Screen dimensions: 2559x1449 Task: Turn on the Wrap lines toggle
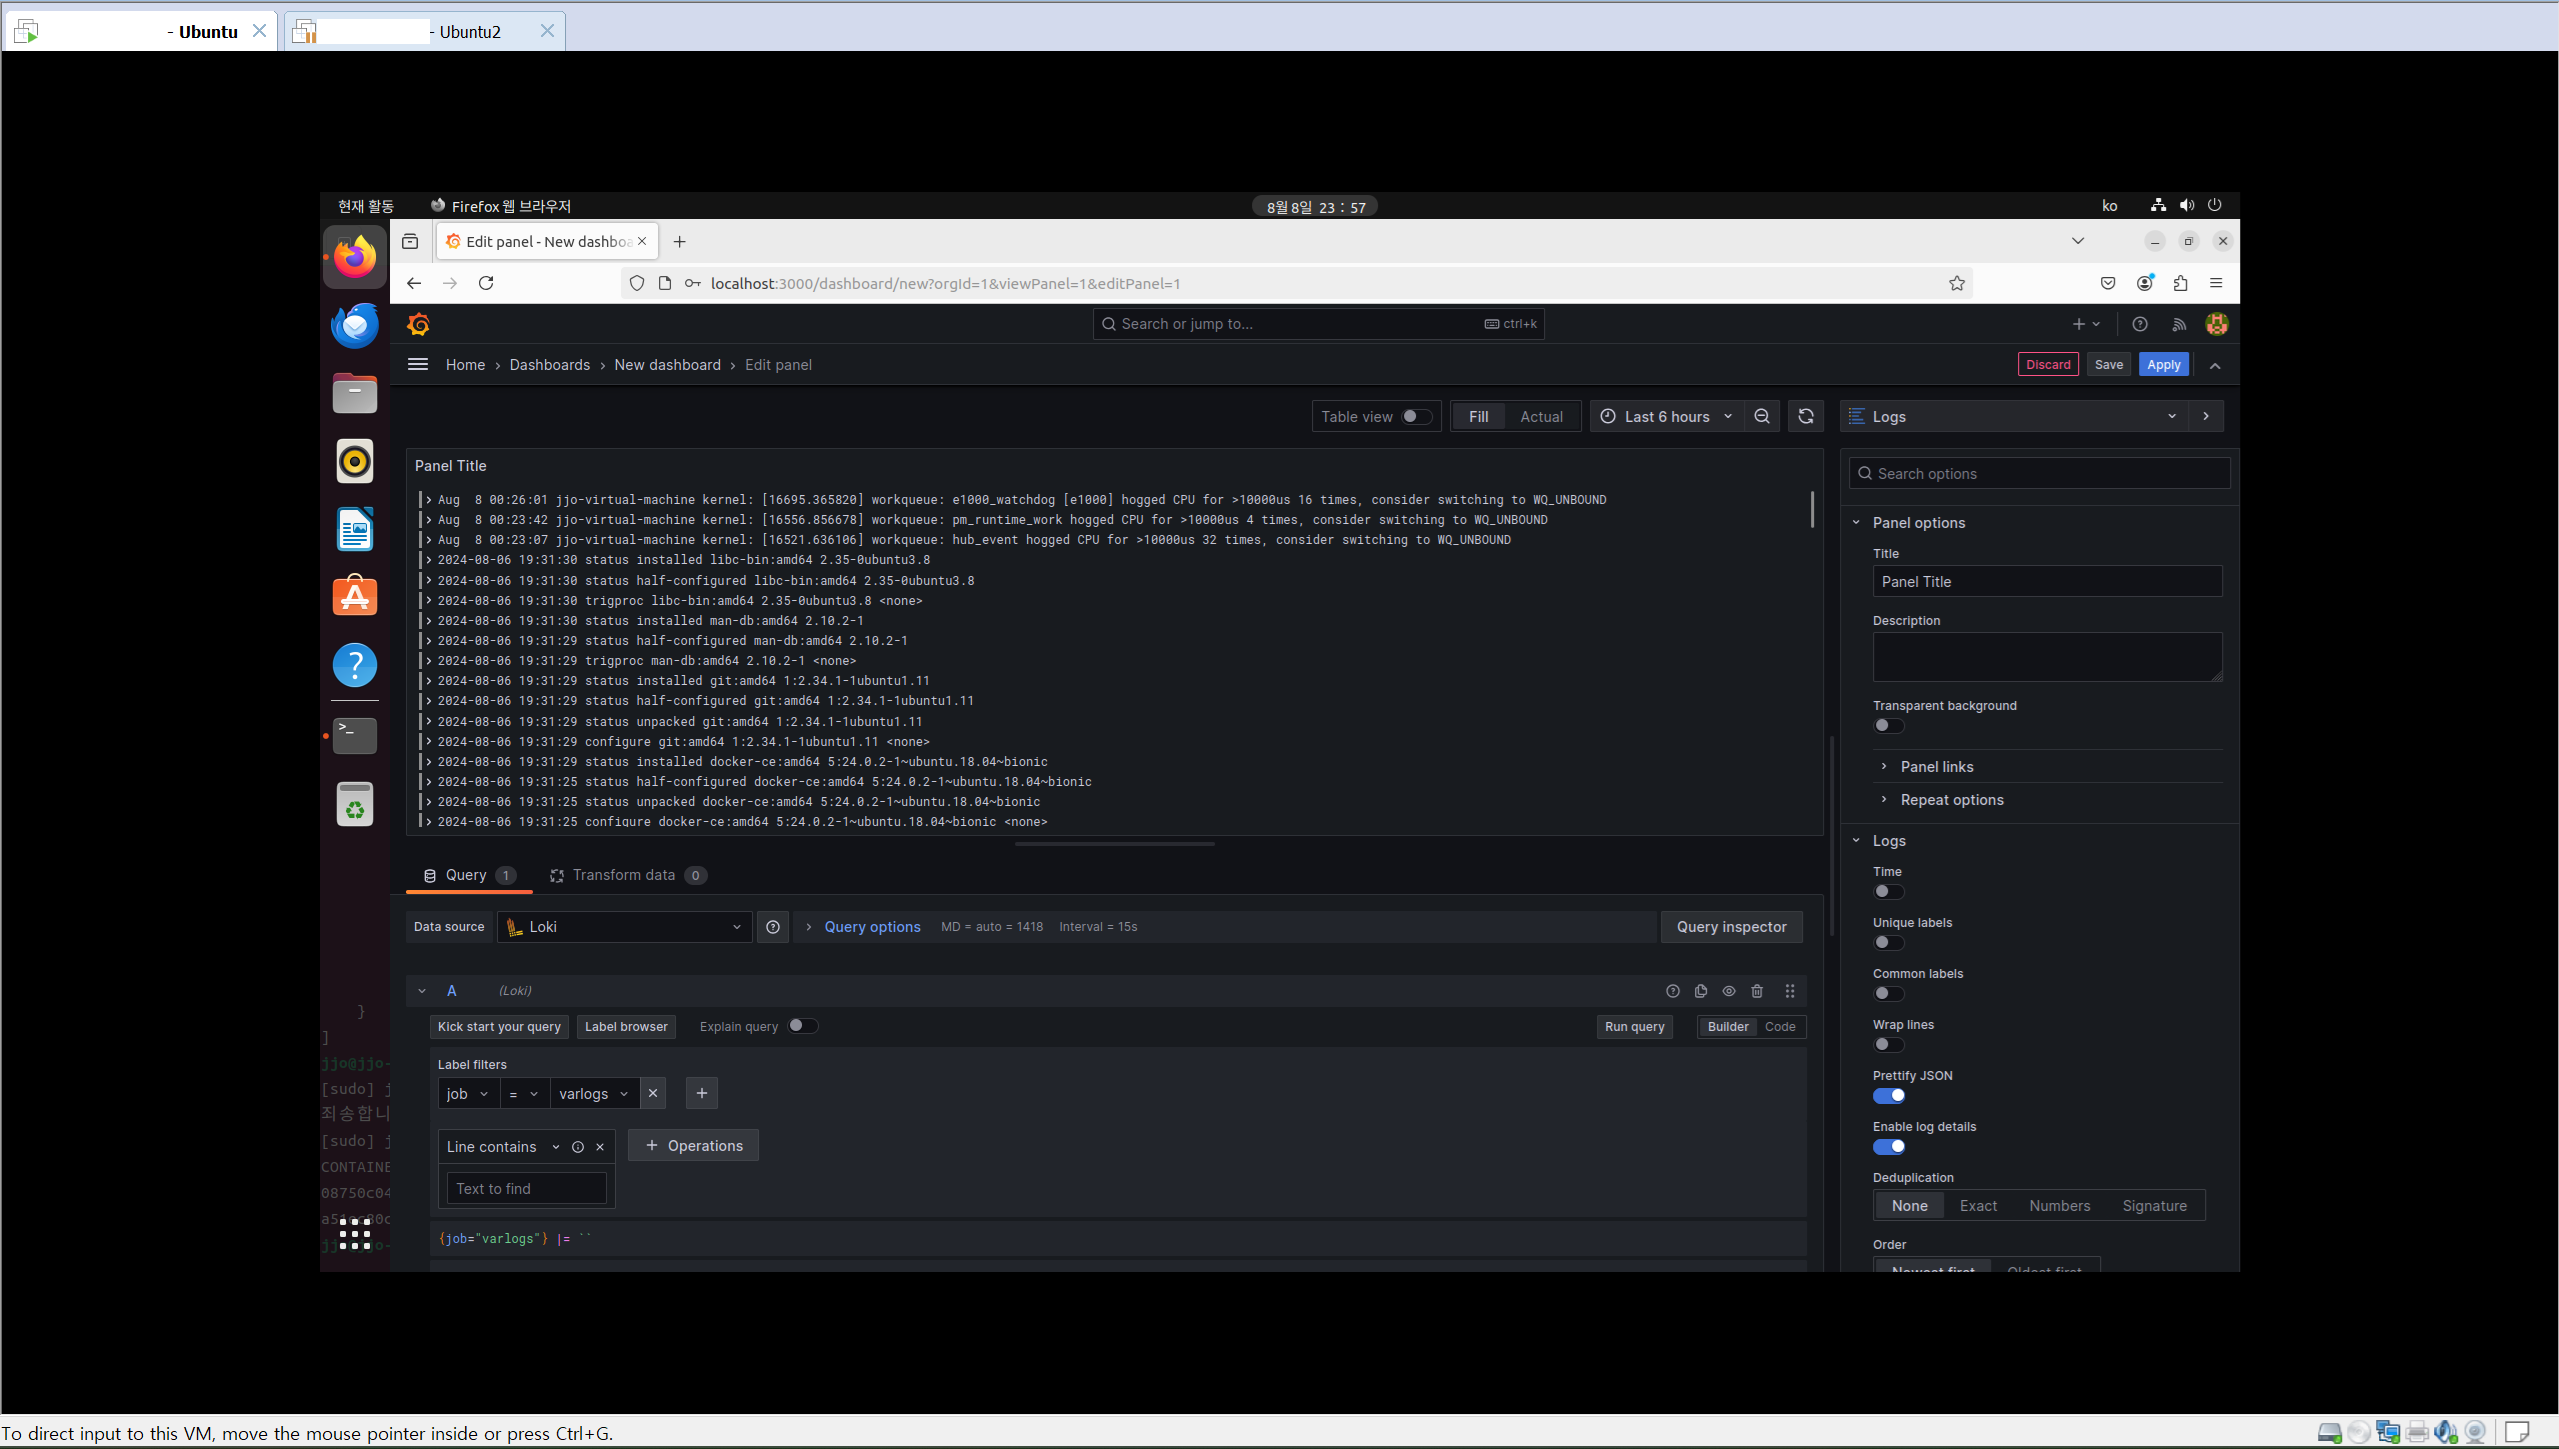pos(1888,1045)
